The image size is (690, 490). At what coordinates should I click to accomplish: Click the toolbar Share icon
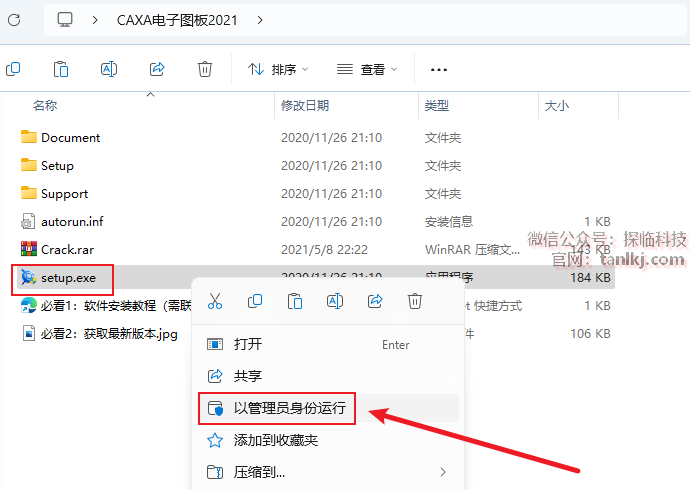157,69
